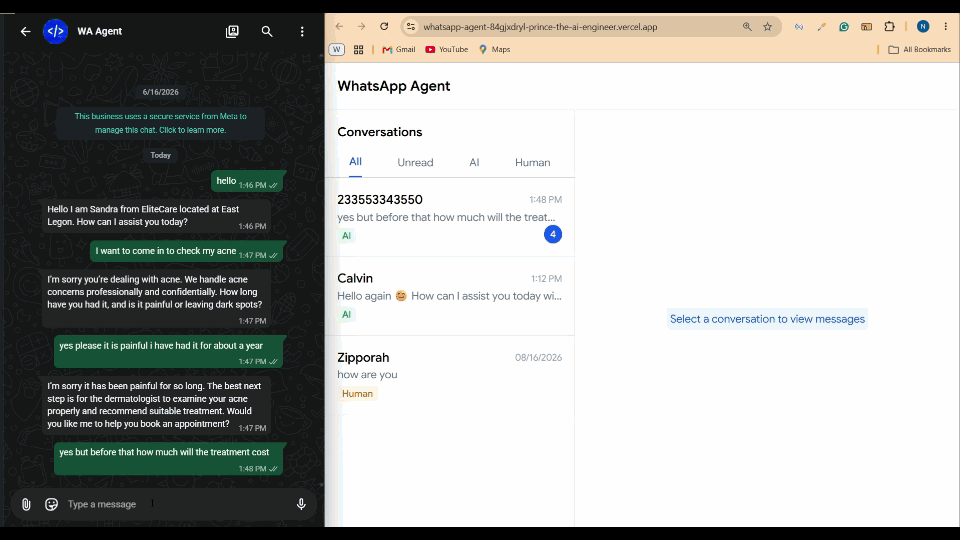Image resolution: width=960 pixels, height=540 pixels.
Task: Open the Calvin conversation
Action: click(x=449, y=296)
